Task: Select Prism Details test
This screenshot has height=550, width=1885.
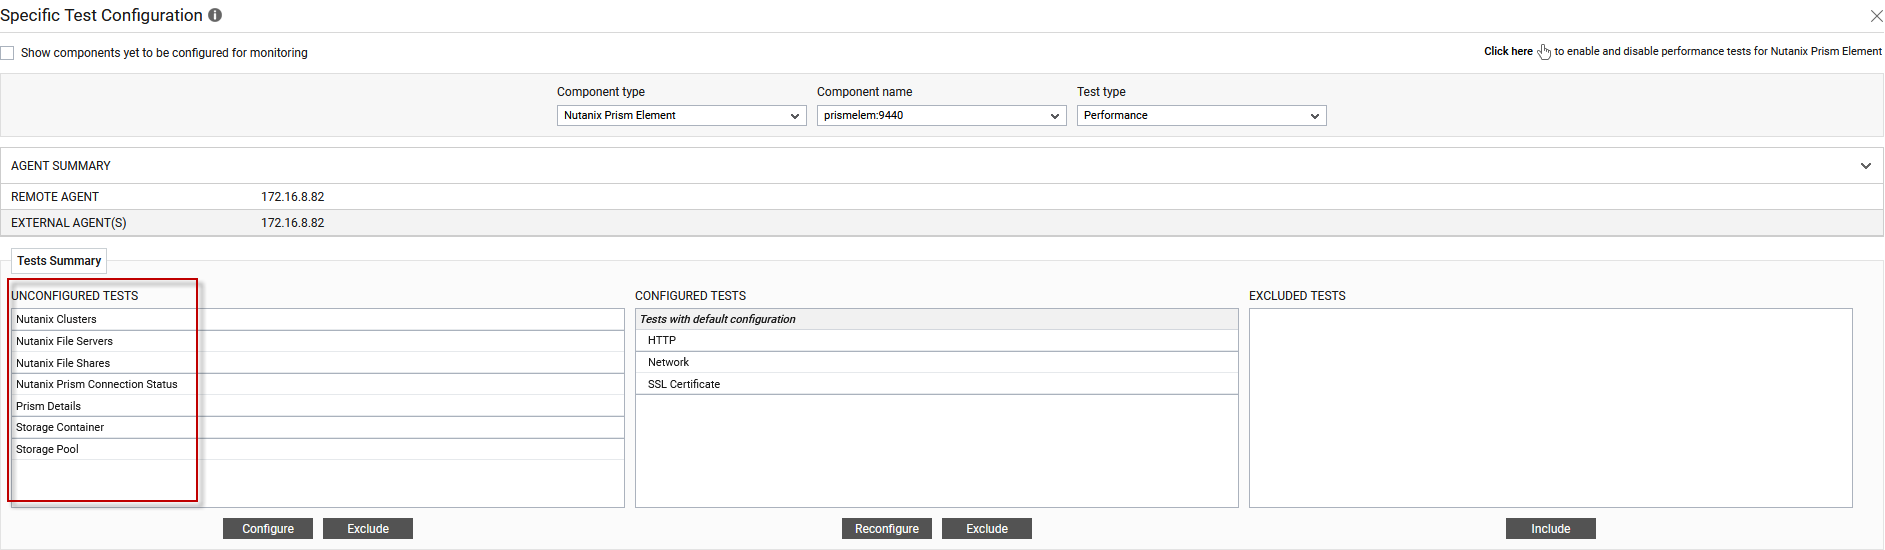Action: coord(318,406)
